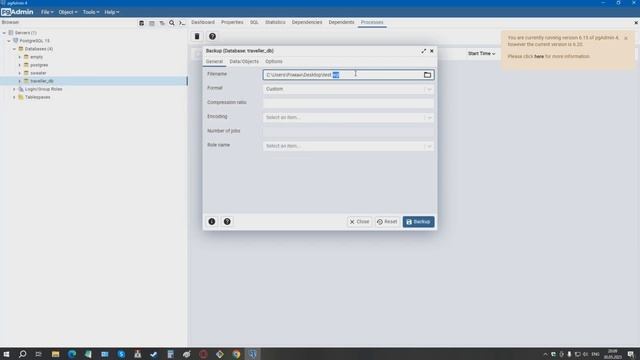Open File Explorer from the taskbar
Screen dimensions: 640x360
(56, 354)
